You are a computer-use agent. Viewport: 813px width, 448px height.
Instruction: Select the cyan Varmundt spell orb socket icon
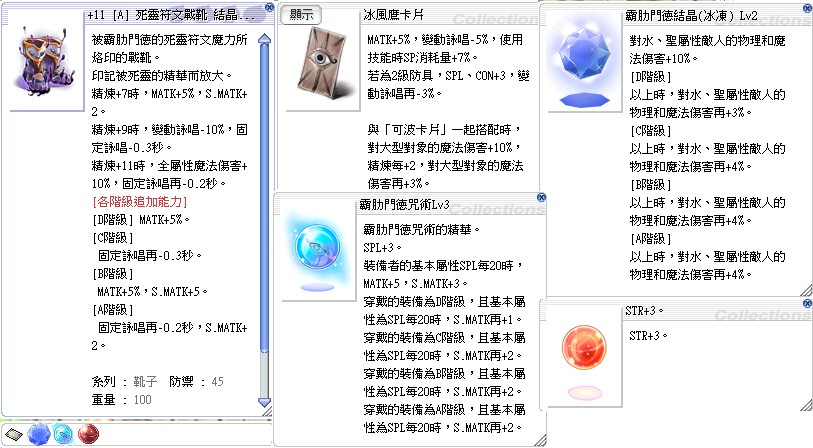(63, 433)
